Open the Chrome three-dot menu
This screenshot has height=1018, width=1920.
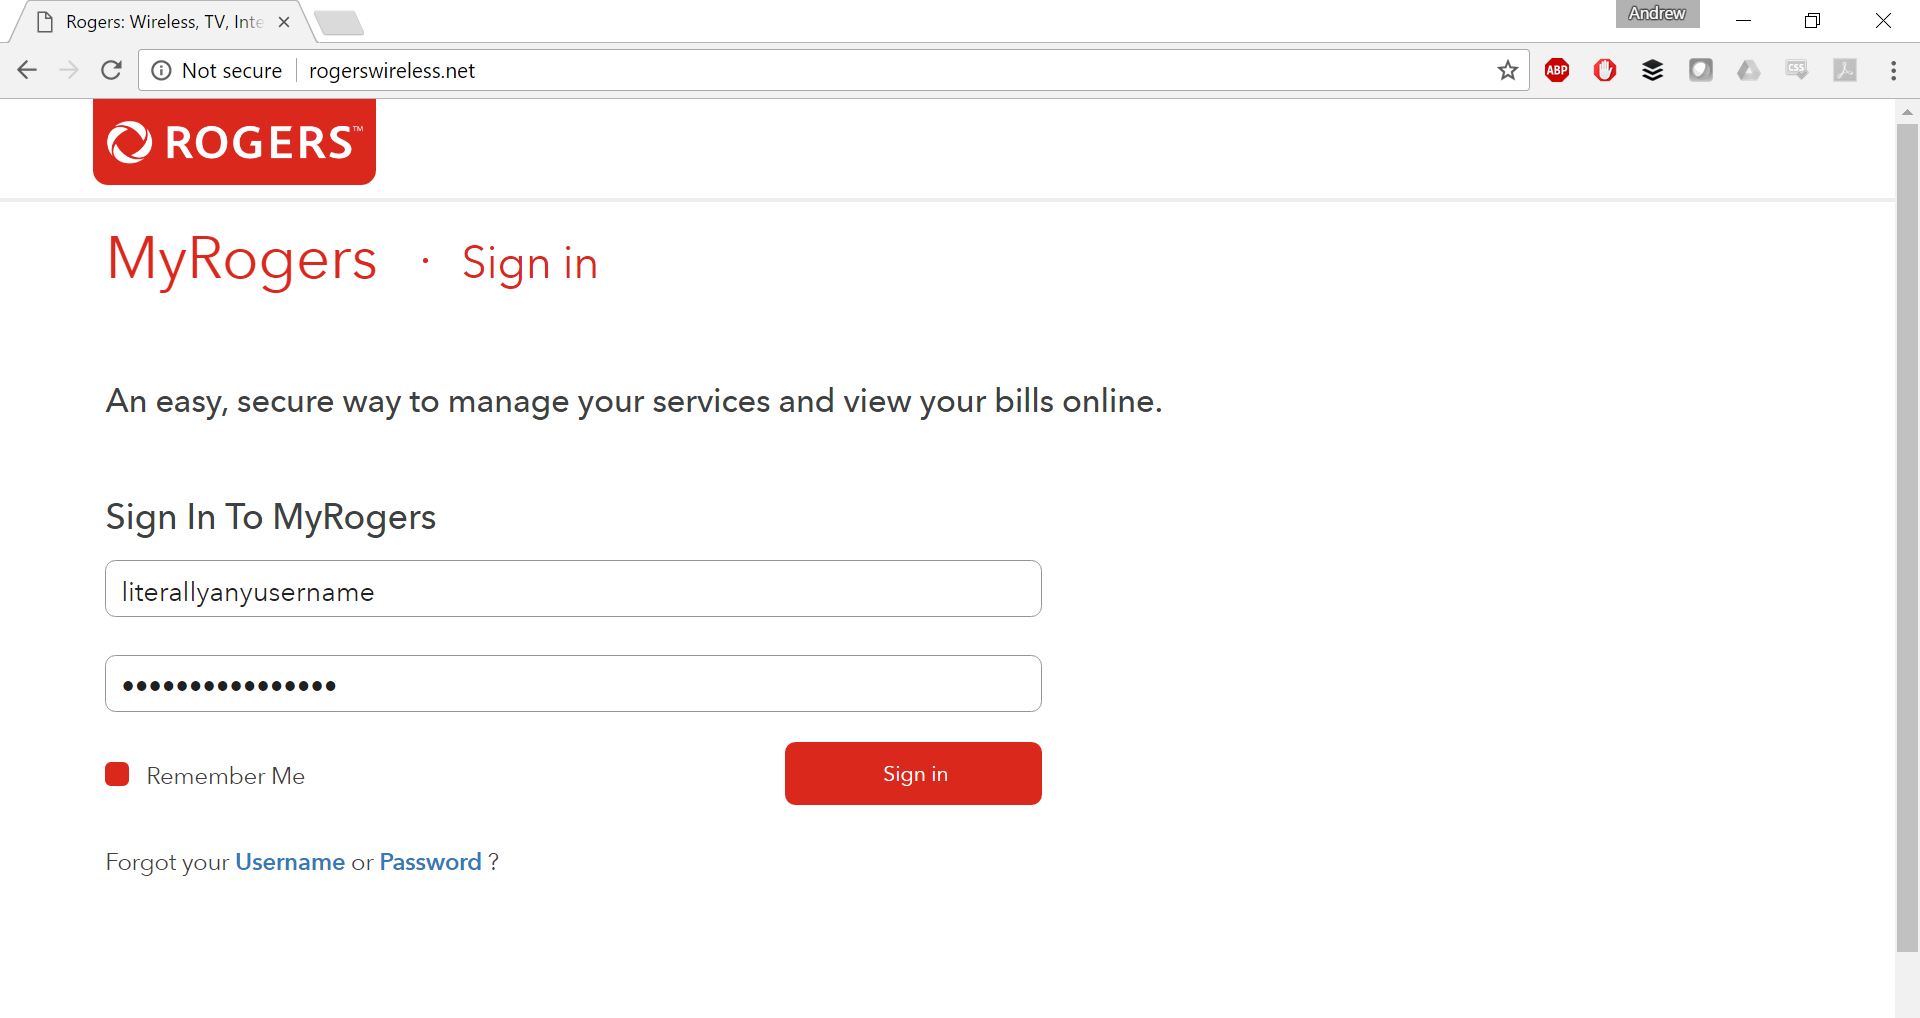point(1893,70)
